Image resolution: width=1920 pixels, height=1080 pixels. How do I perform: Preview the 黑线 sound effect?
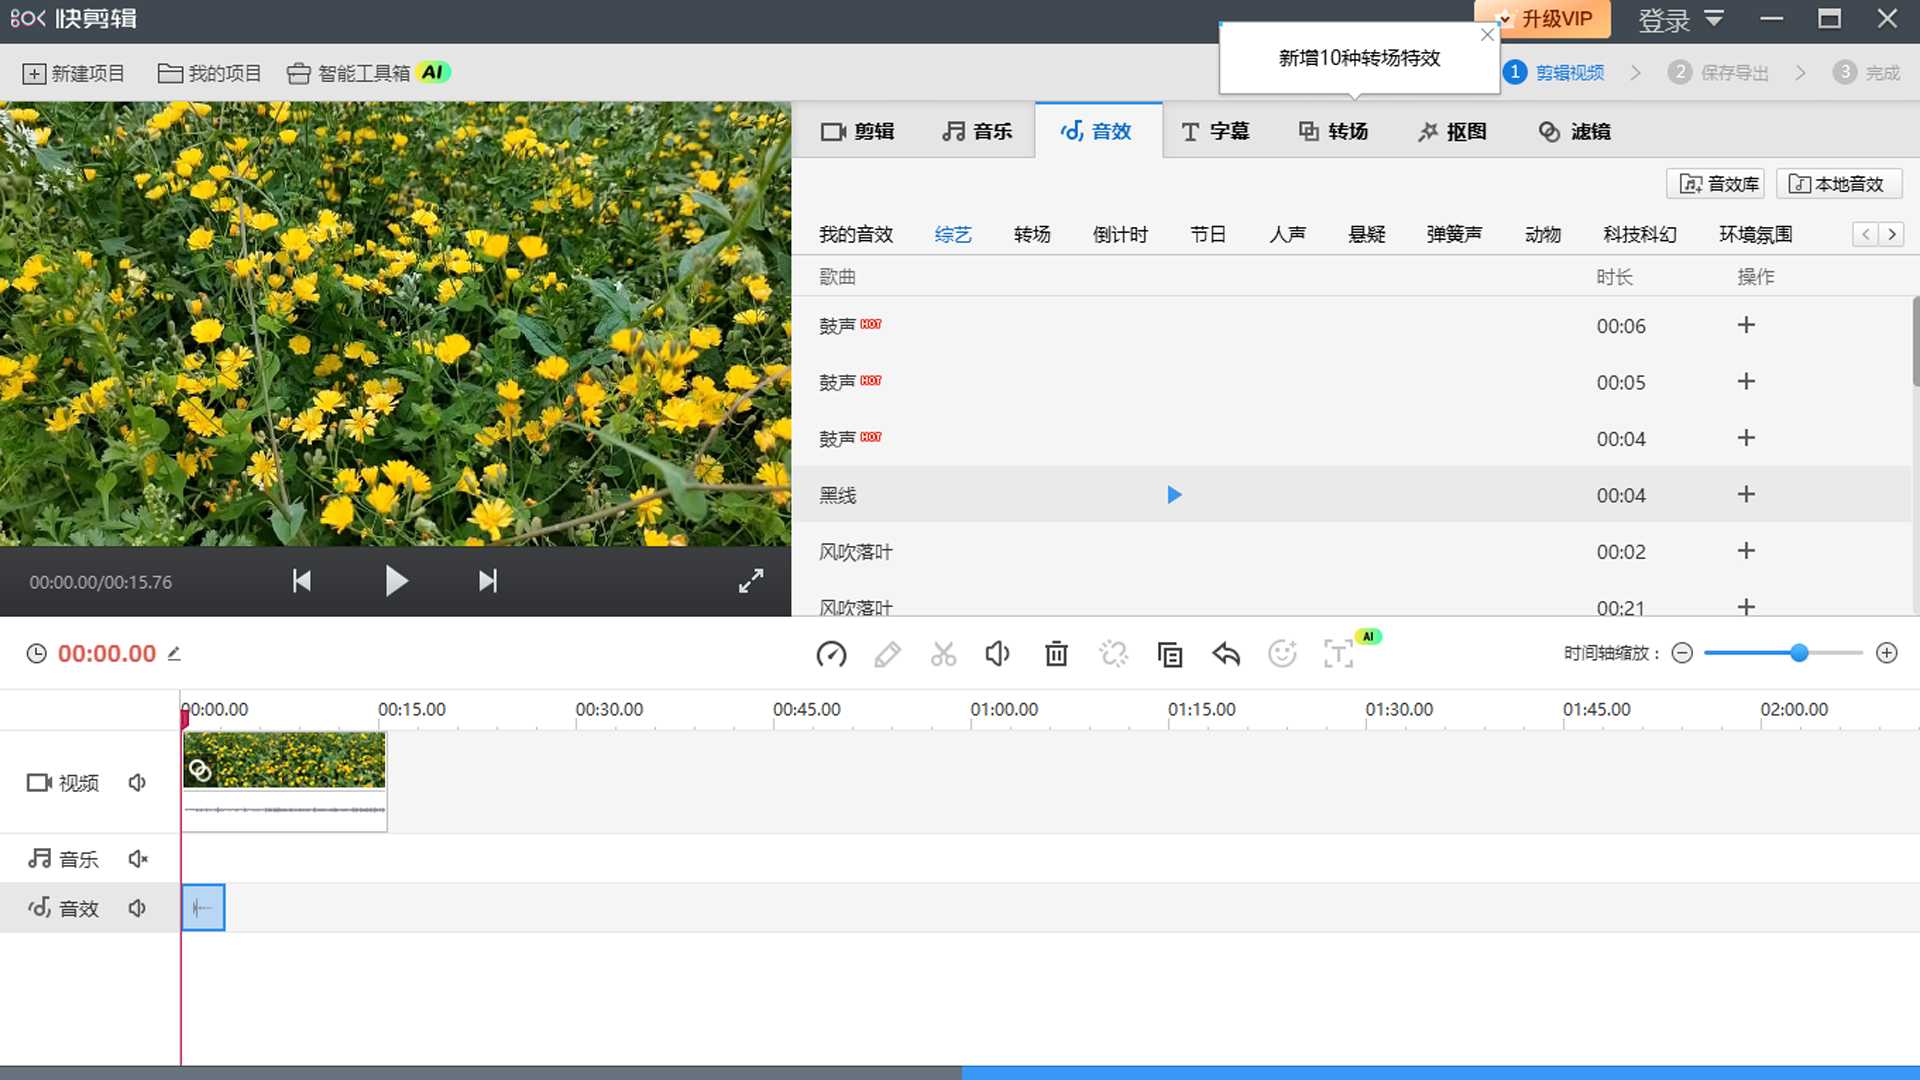[1174, 495]
